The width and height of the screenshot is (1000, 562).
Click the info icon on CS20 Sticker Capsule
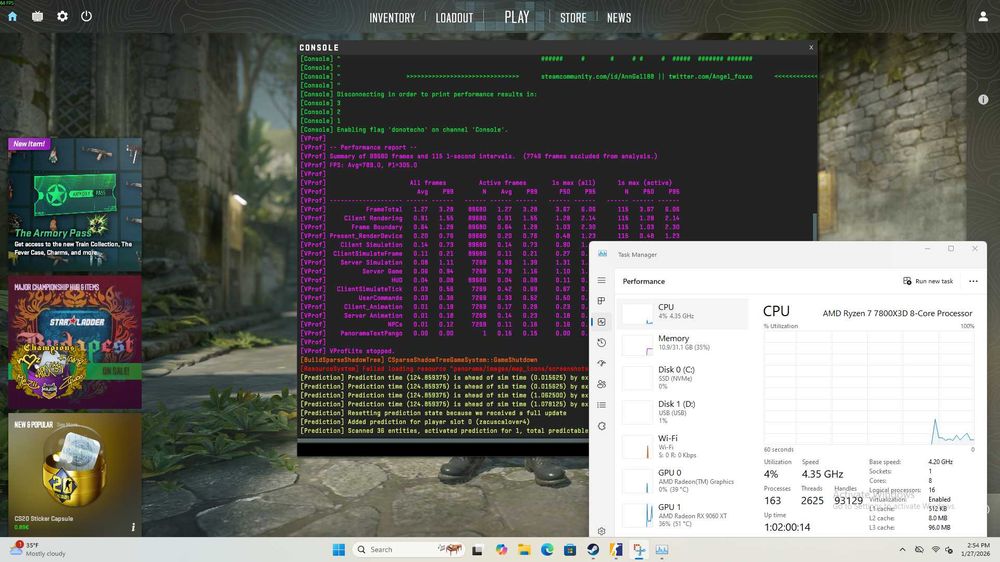coord(133,527)
